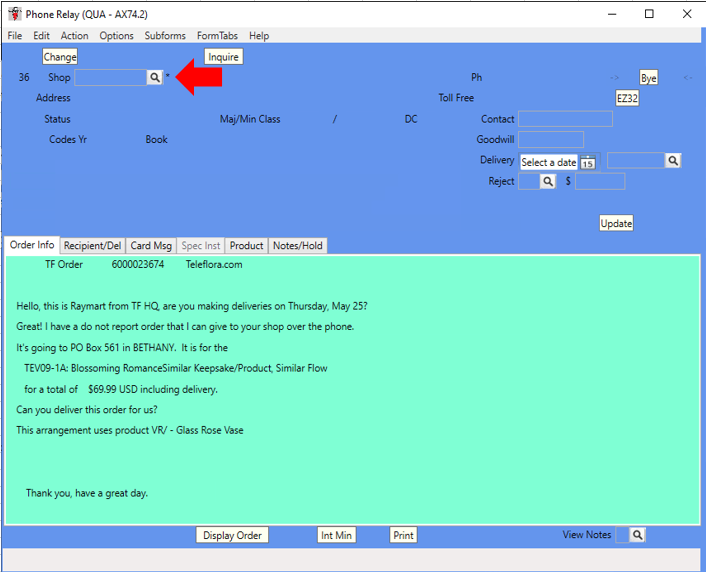Click the Update button
This screenshot has width=706, height=572.
616,223
